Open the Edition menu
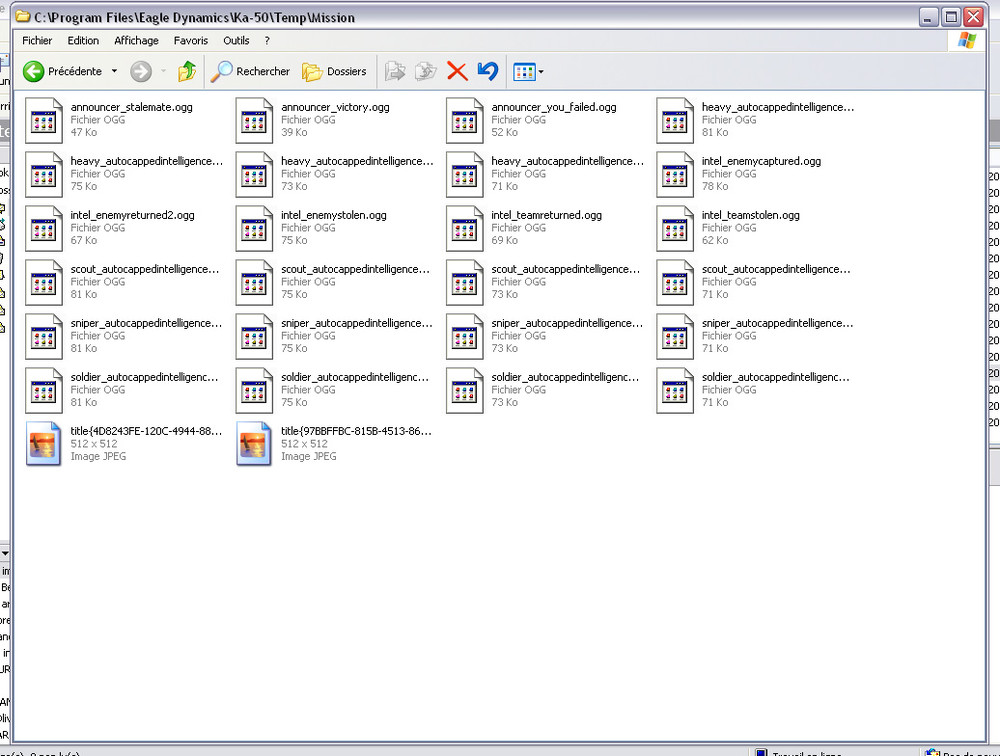Image resolution: width=1000 pixels, height=756 pixels. click(83, 40)
